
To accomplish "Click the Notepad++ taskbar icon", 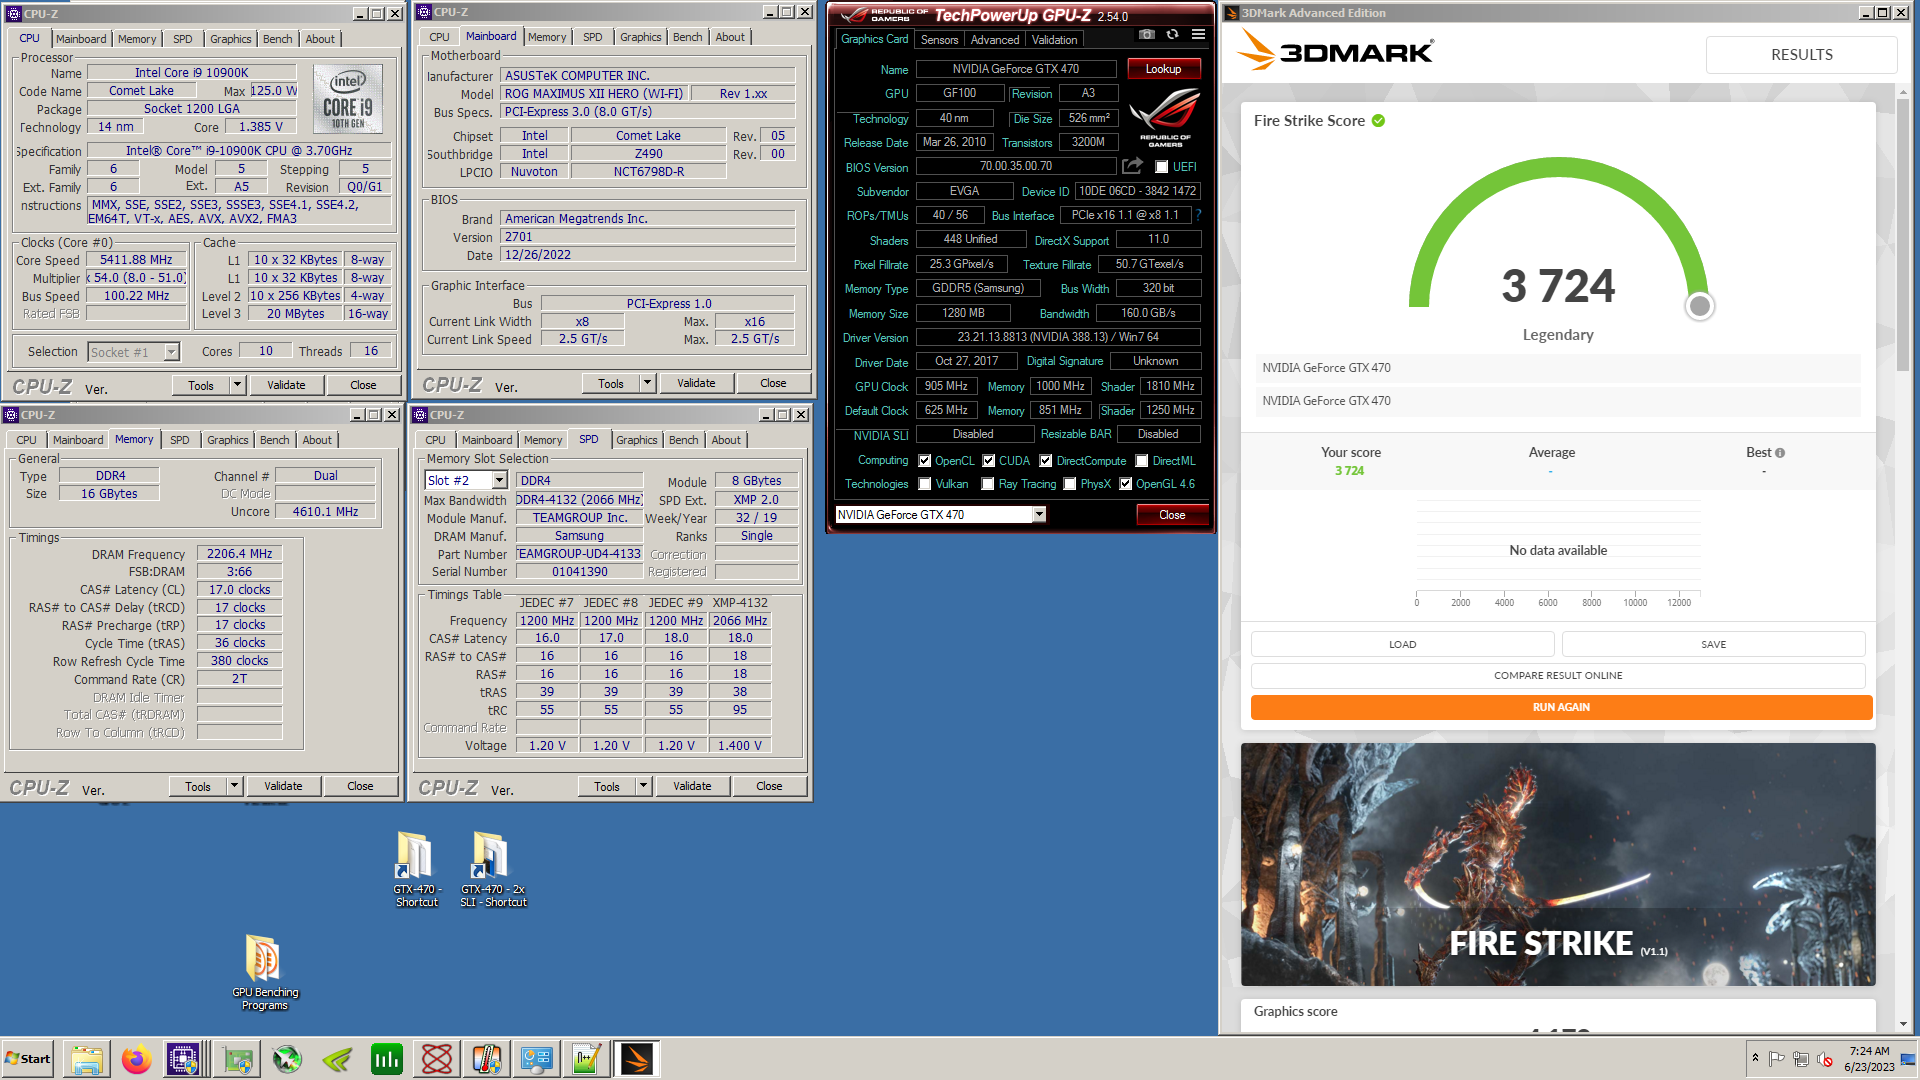I will 587,1059.
